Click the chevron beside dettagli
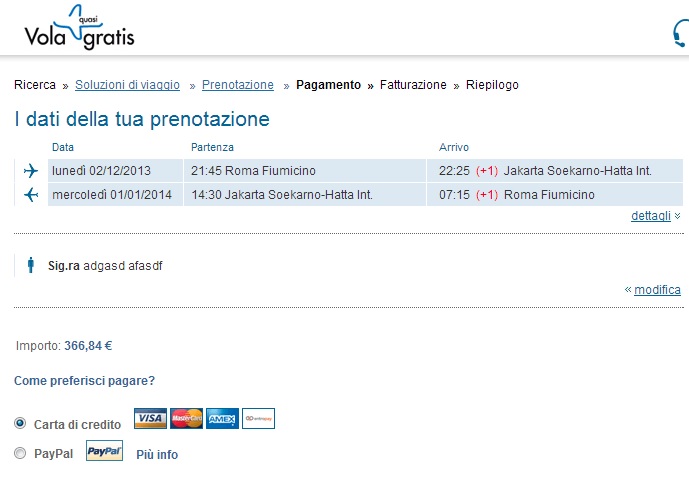The image size is (689, 488). [677, 216]
